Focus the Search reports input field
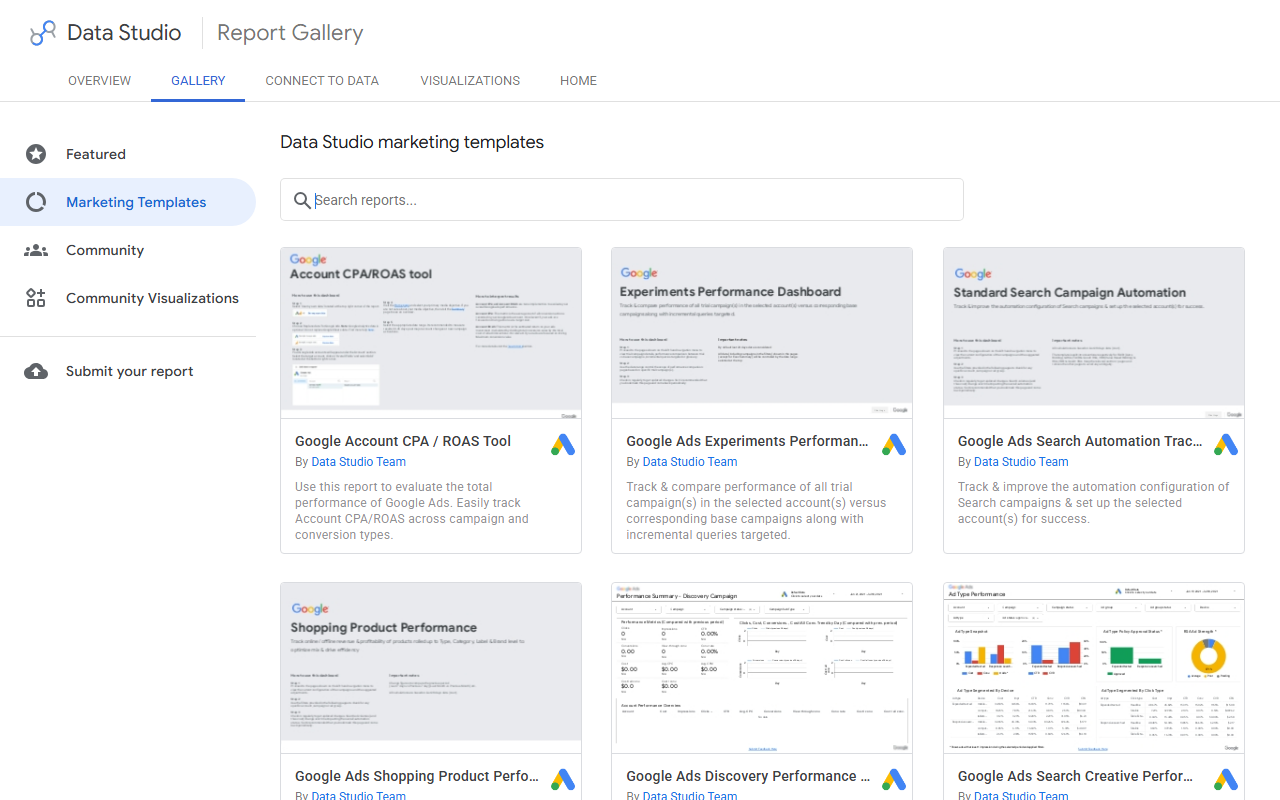The width and height of the screenshot is (1280, 800). 622,200
